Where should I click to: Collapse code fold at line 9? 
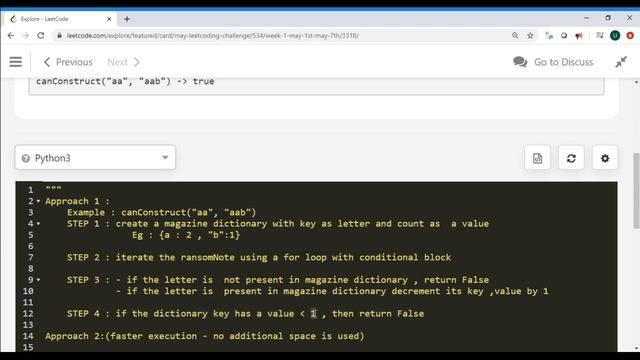click(38, 280)
